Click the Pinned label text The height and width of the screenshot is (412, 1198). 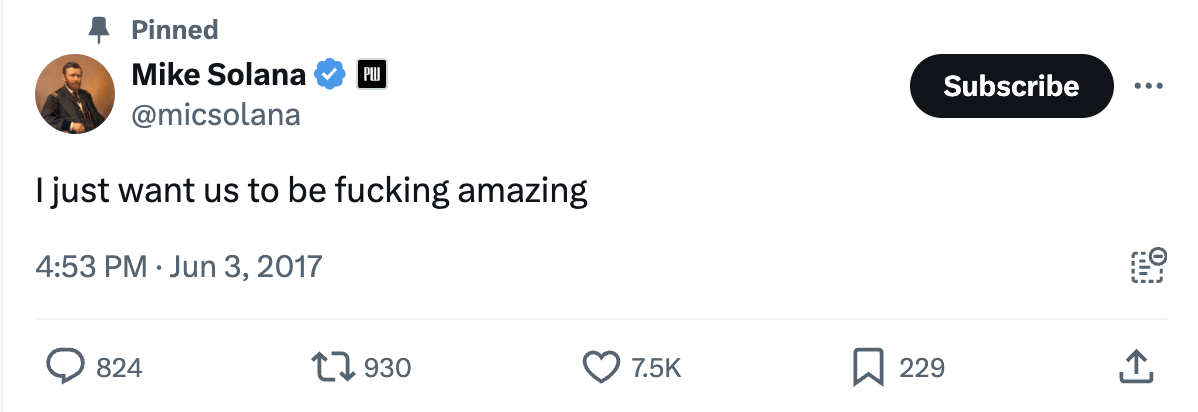[175, 30]
